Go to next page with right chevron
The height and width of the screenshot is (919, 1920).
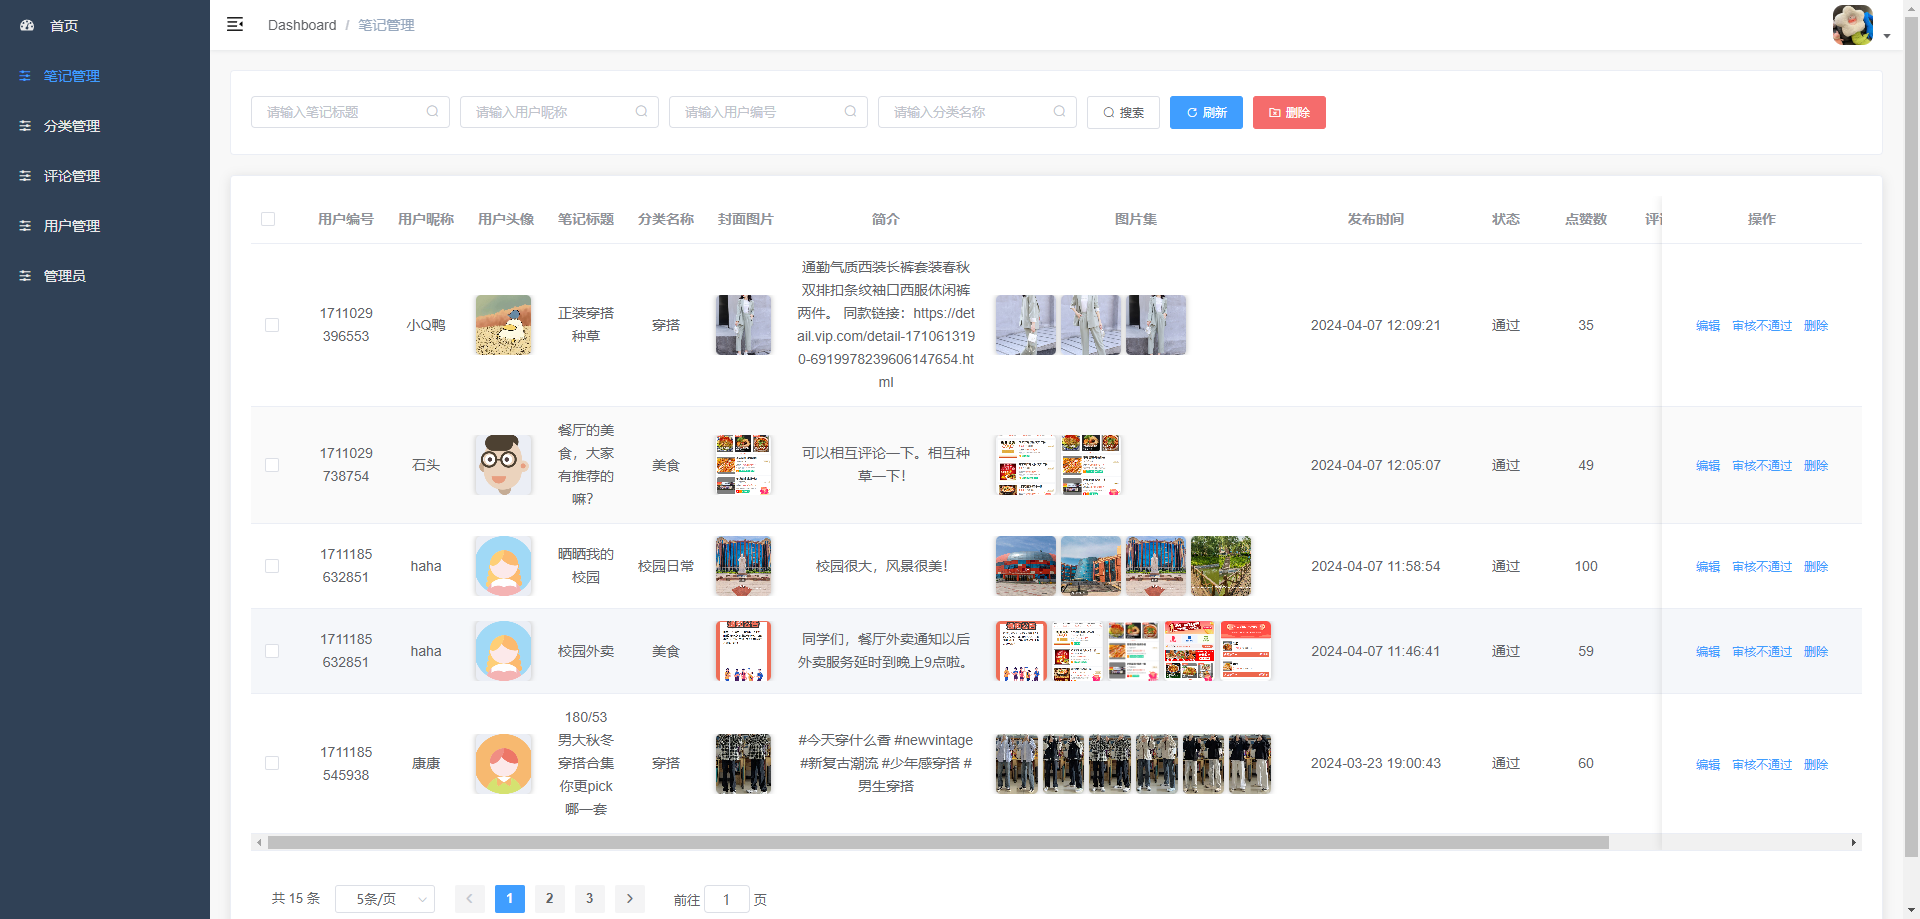tap(629, 899)
